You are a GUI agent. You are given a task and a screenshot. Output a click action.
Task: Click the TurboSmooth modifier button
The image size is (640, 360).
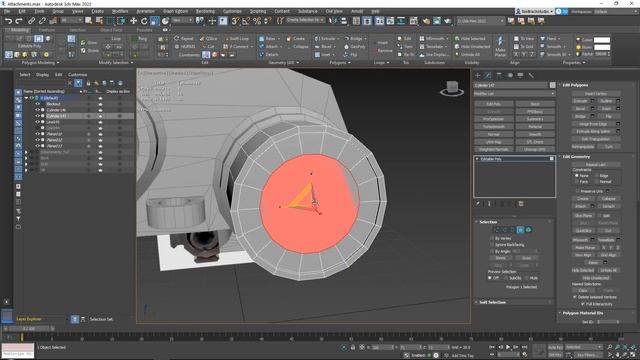493,127
